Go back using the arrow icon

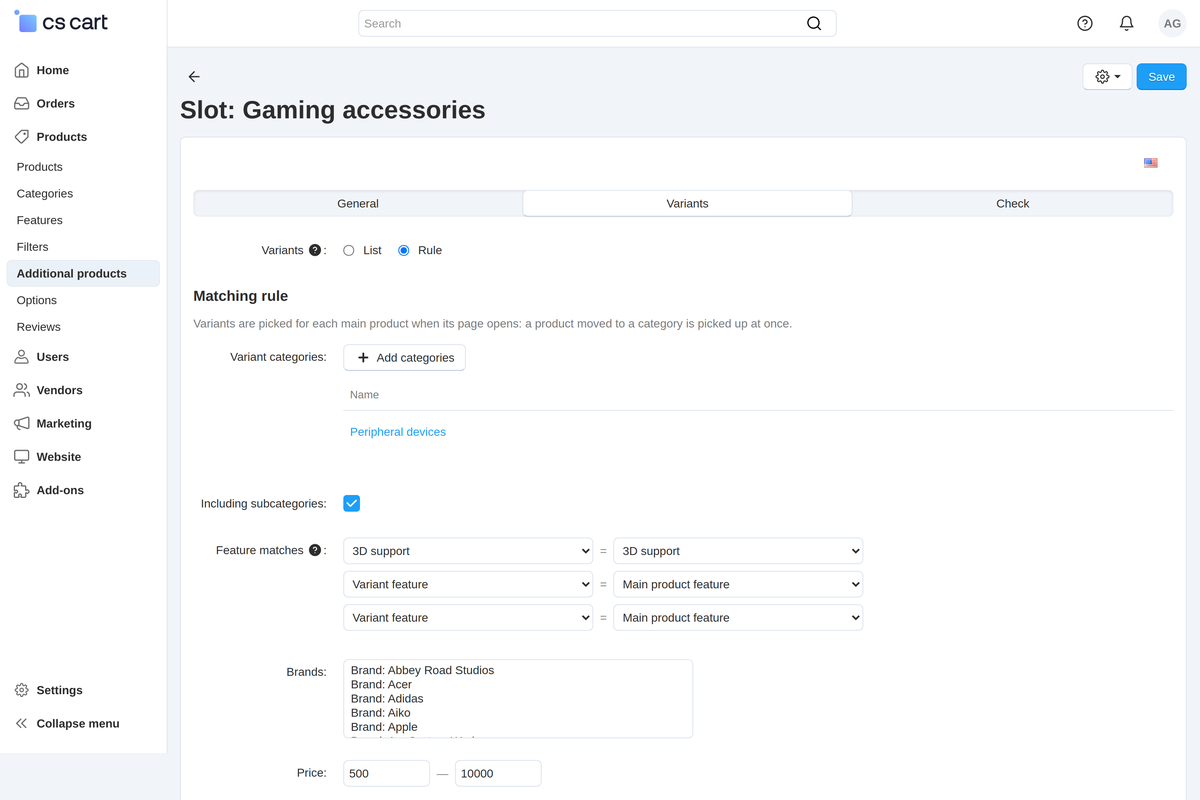click(x=194, y=77)
